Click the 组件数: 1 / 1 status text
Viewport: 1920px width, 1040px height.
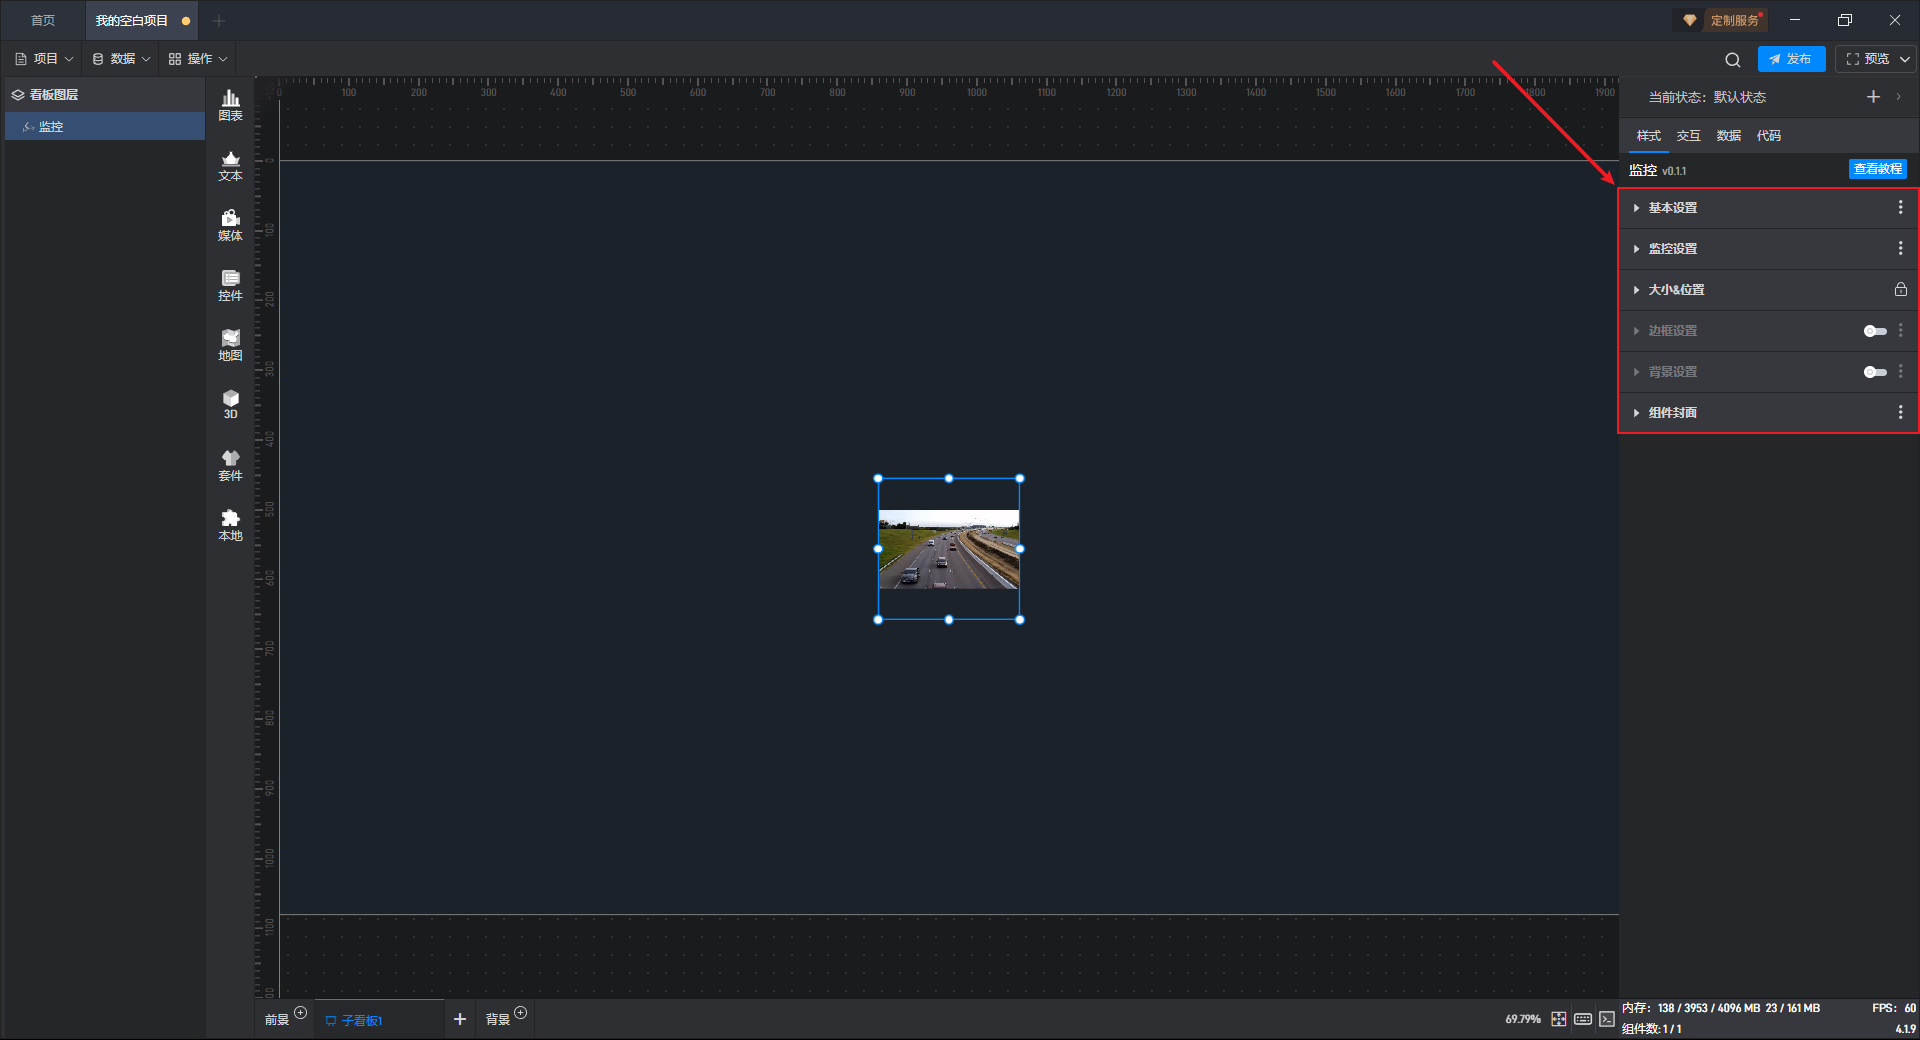point(1651,1029)
